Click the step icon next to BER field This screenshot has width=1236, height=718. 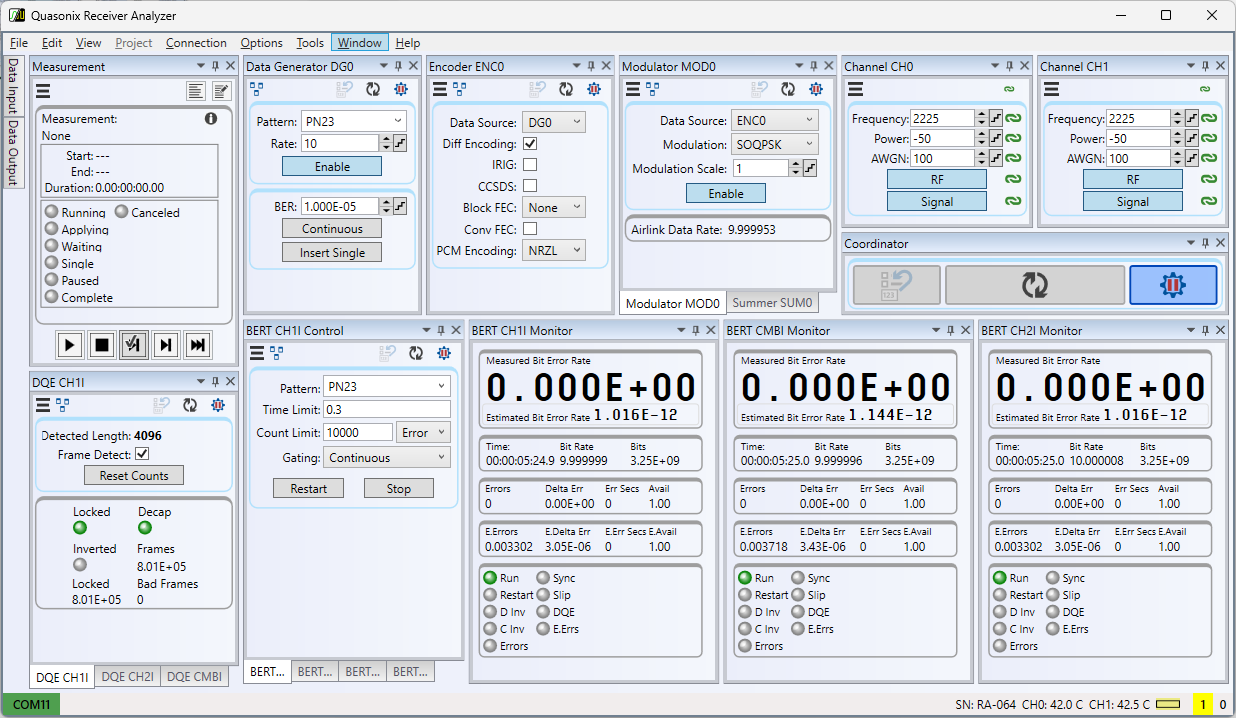pyautogui.click(x=400, y=206)
